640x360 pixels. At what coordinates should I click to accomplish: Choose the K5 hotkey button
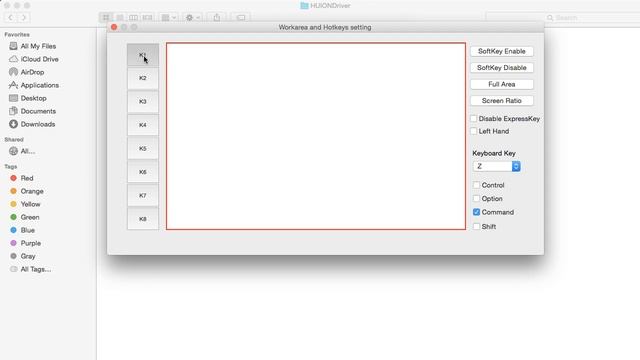142,149
